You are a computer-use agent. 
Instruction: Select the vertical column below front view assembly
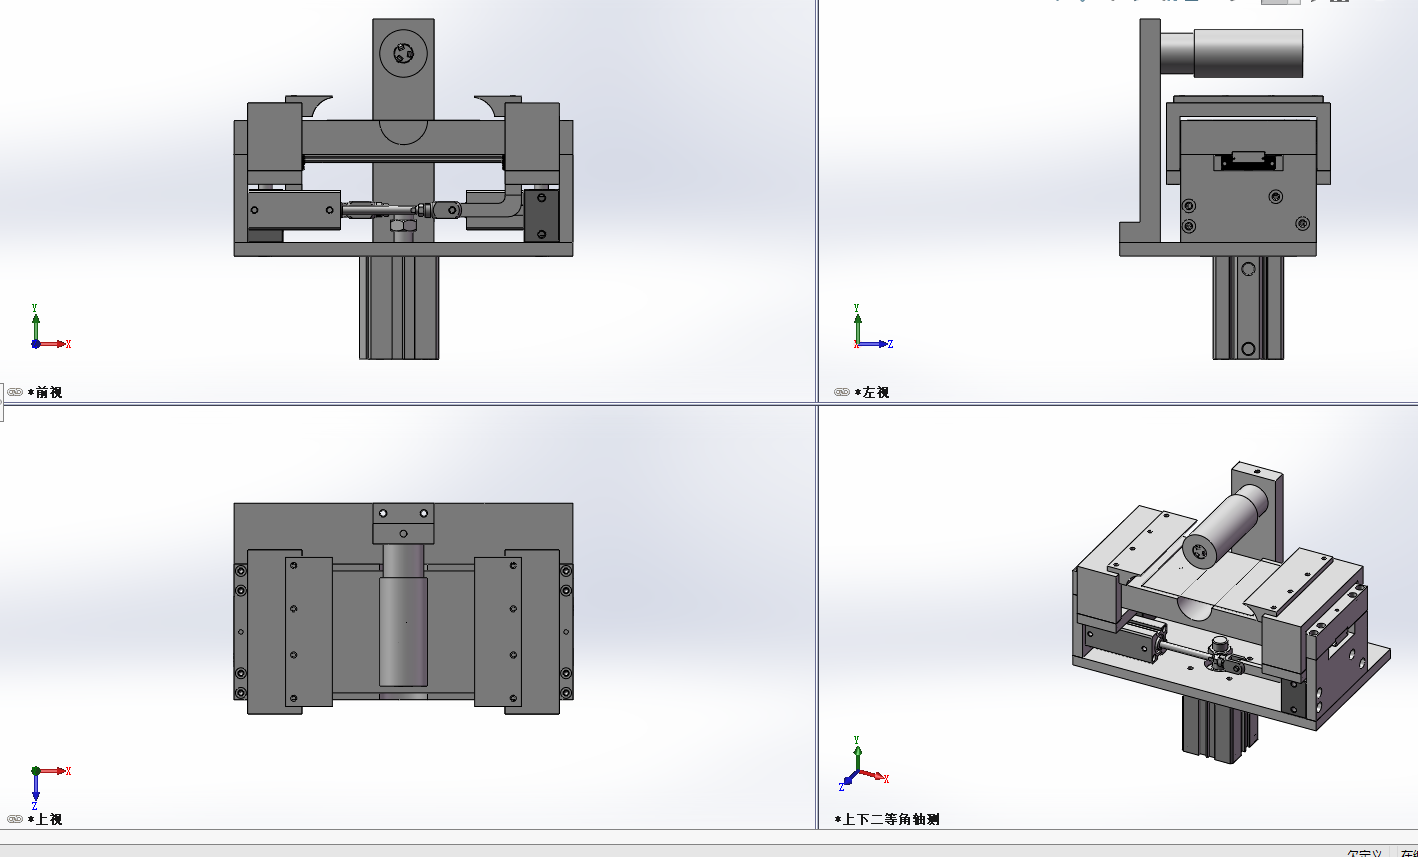(x=399, y=308)
